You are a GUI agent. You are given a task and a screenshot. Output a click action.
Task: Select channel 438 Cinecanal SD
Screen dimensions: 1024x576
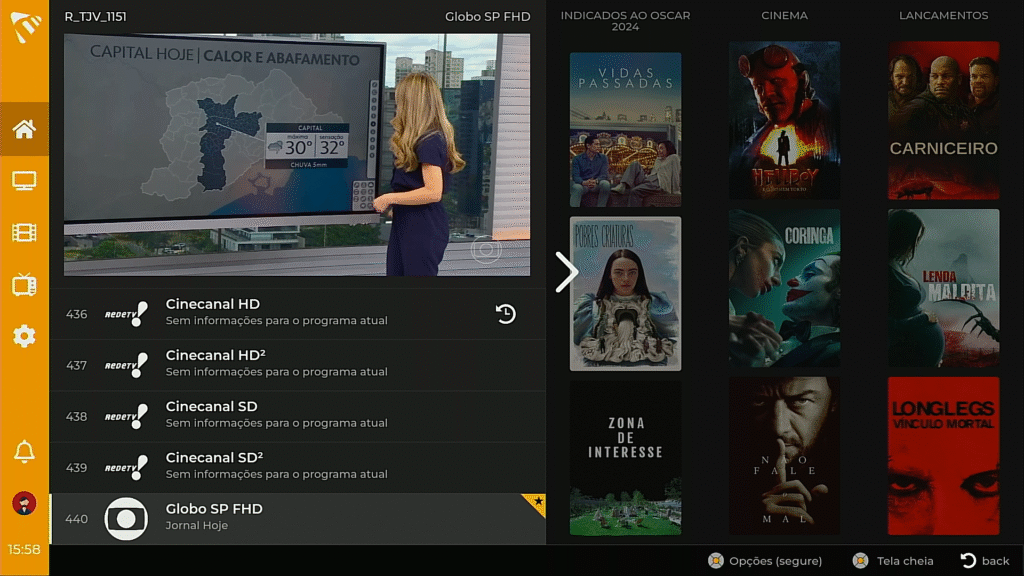click(x=297, y=416)
